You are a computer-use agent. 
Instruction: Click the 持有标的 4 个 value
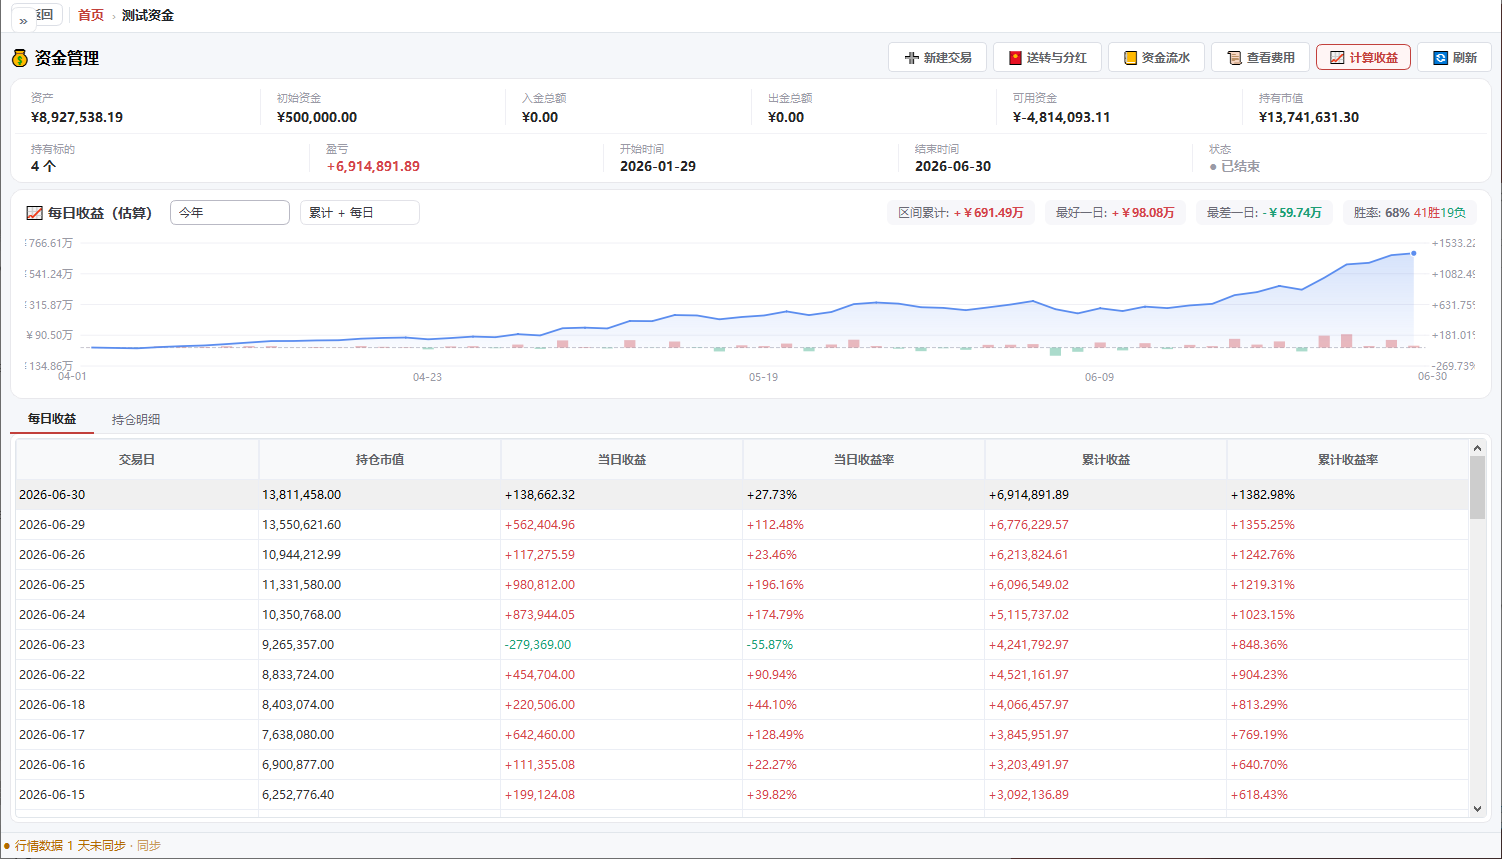pos(43,166)
